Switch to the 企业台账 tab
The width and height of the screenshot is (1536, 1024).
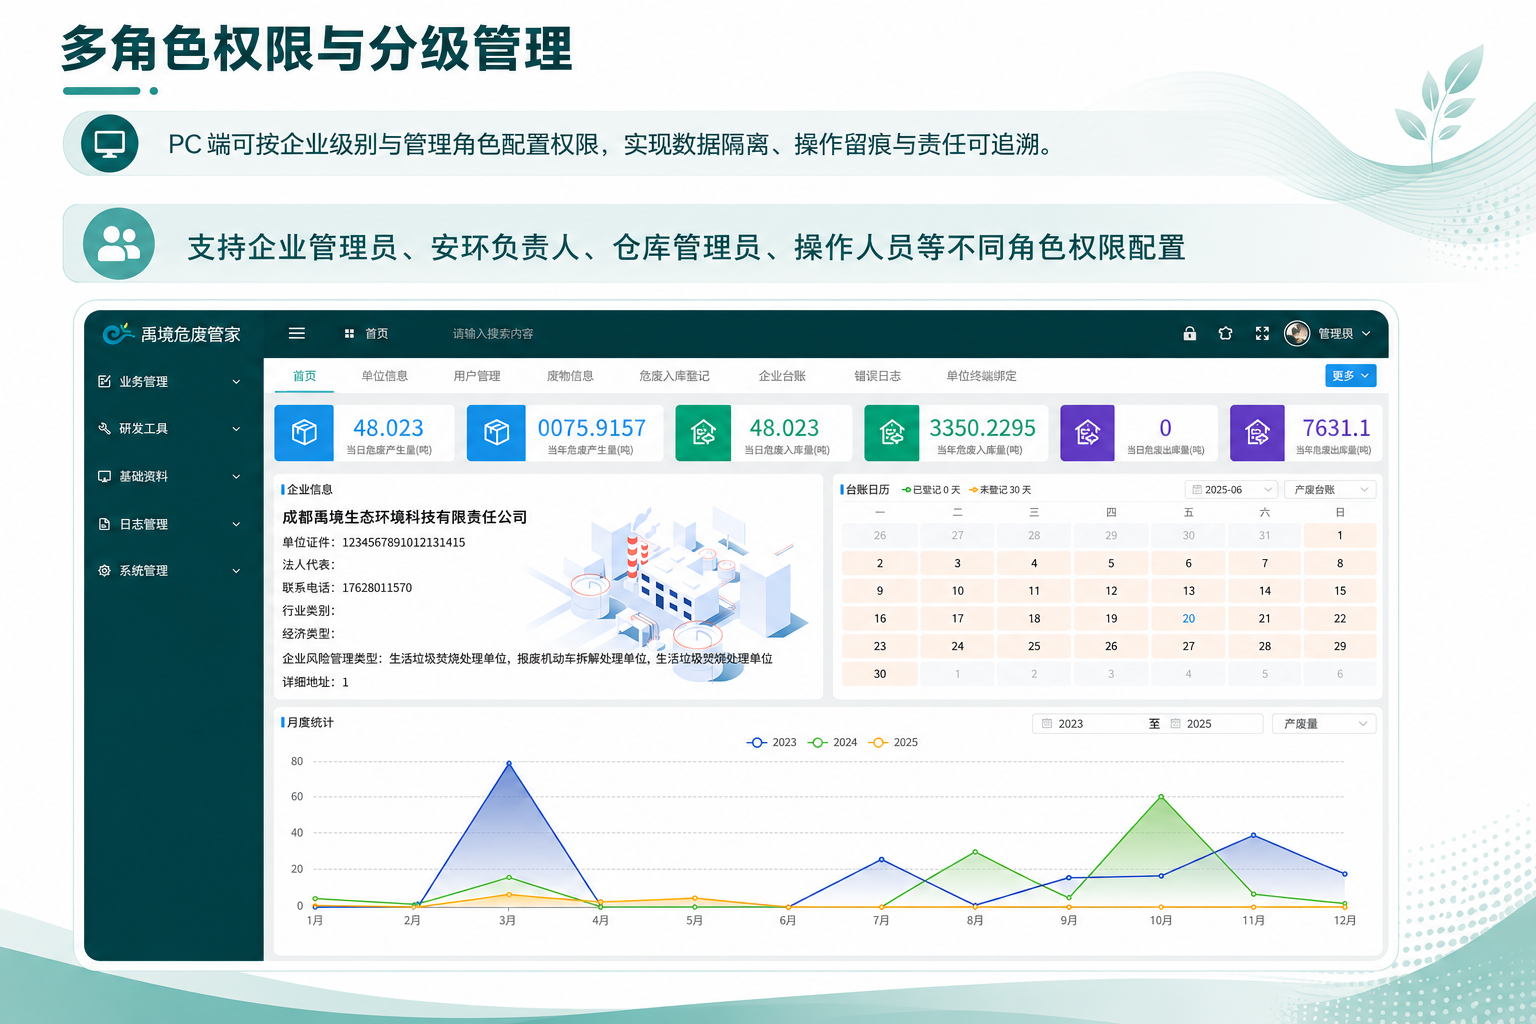782,376
